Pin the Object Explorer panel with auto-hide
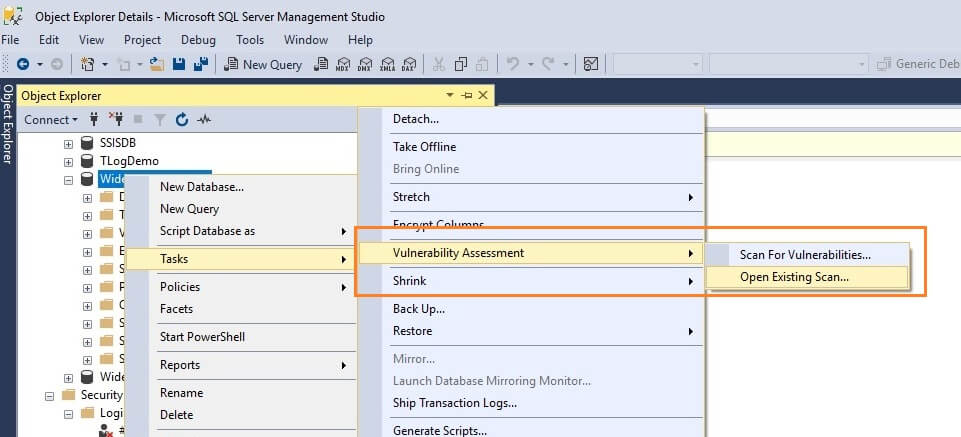Viewport: 961px width, 437px height. (x=466, y=95)
